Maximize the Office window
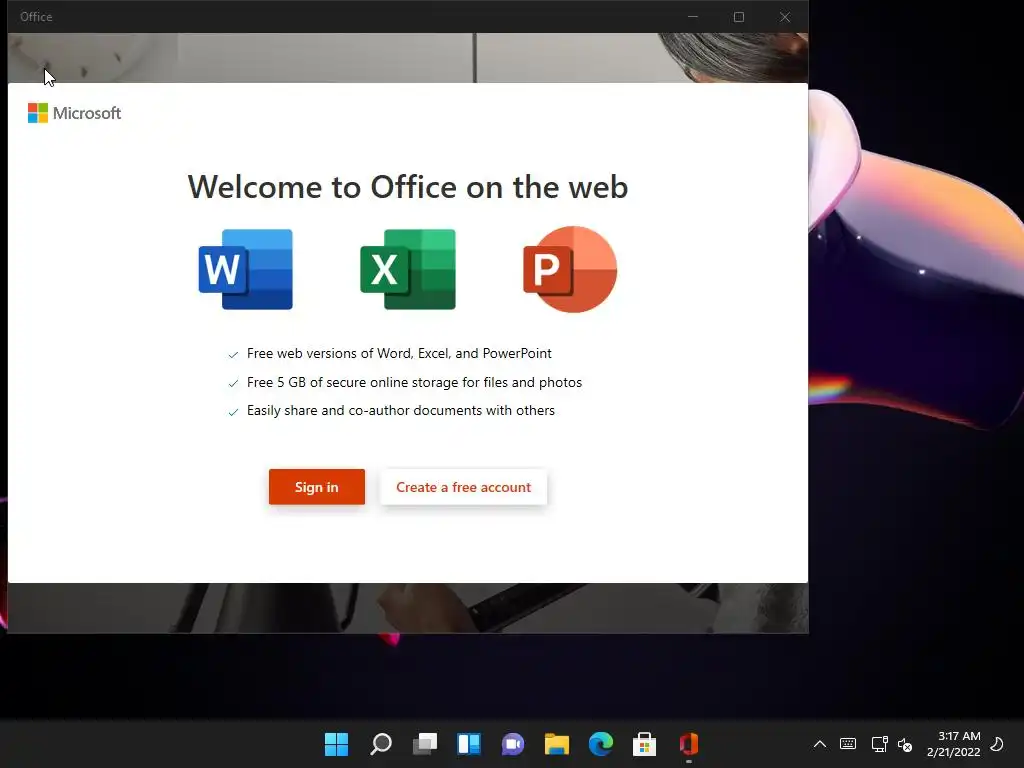The height and width of the screenshot is (768, 1024). 739,17
